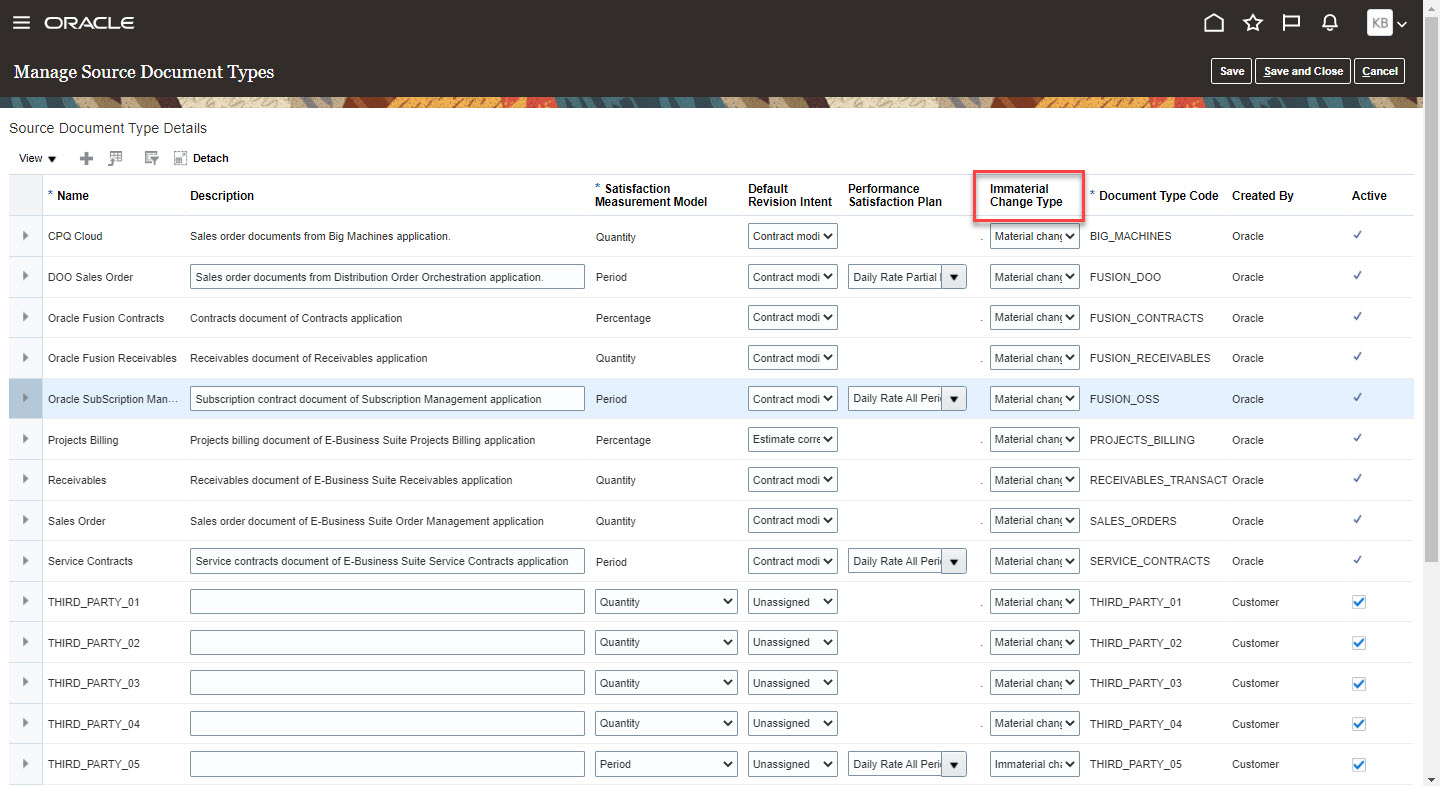Click the Query By Example filter icon

[x=152, y=158]
